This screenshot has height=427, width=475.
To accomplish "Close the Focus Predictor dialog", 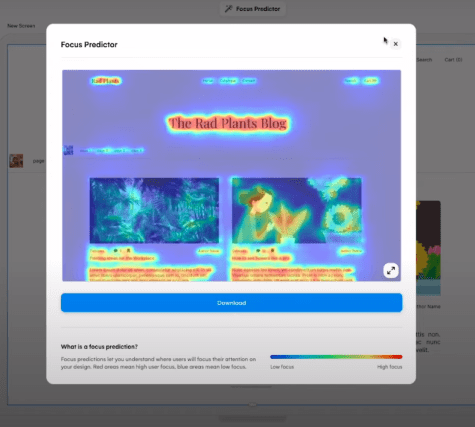I will (x=396, y=44).
